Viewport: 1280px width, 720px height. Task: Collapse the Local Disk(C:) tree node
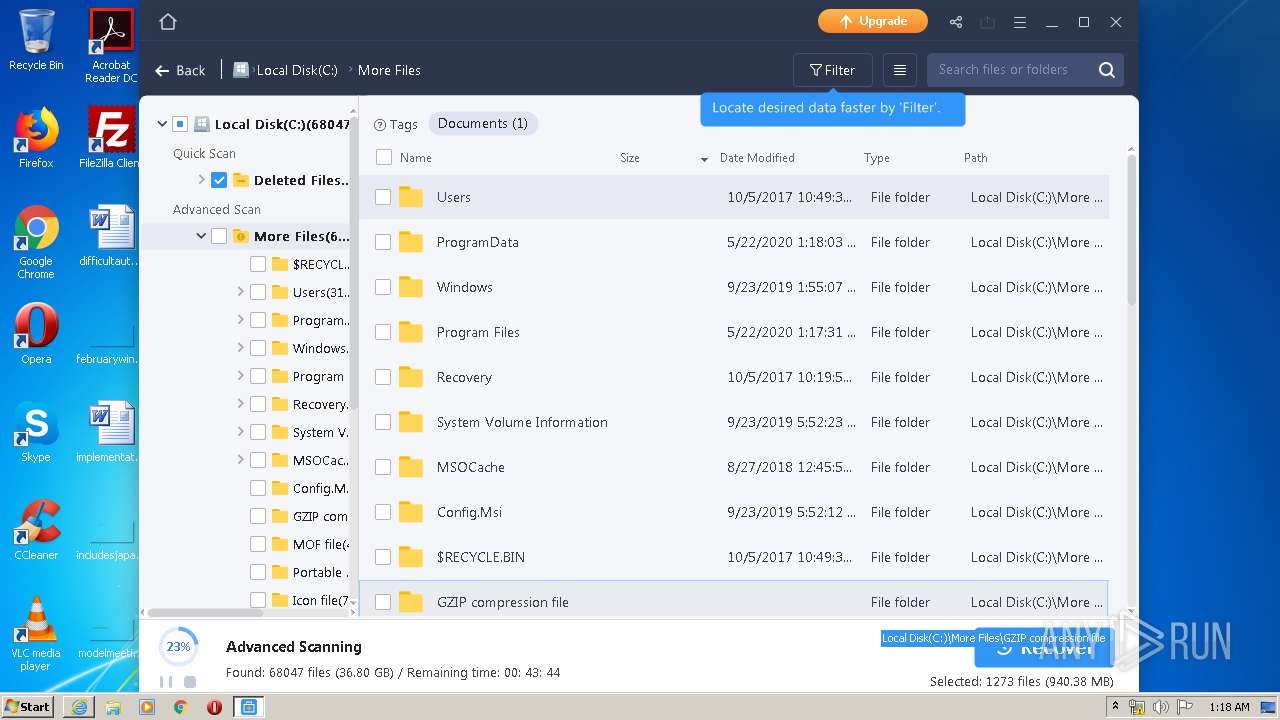coord(162,124)
